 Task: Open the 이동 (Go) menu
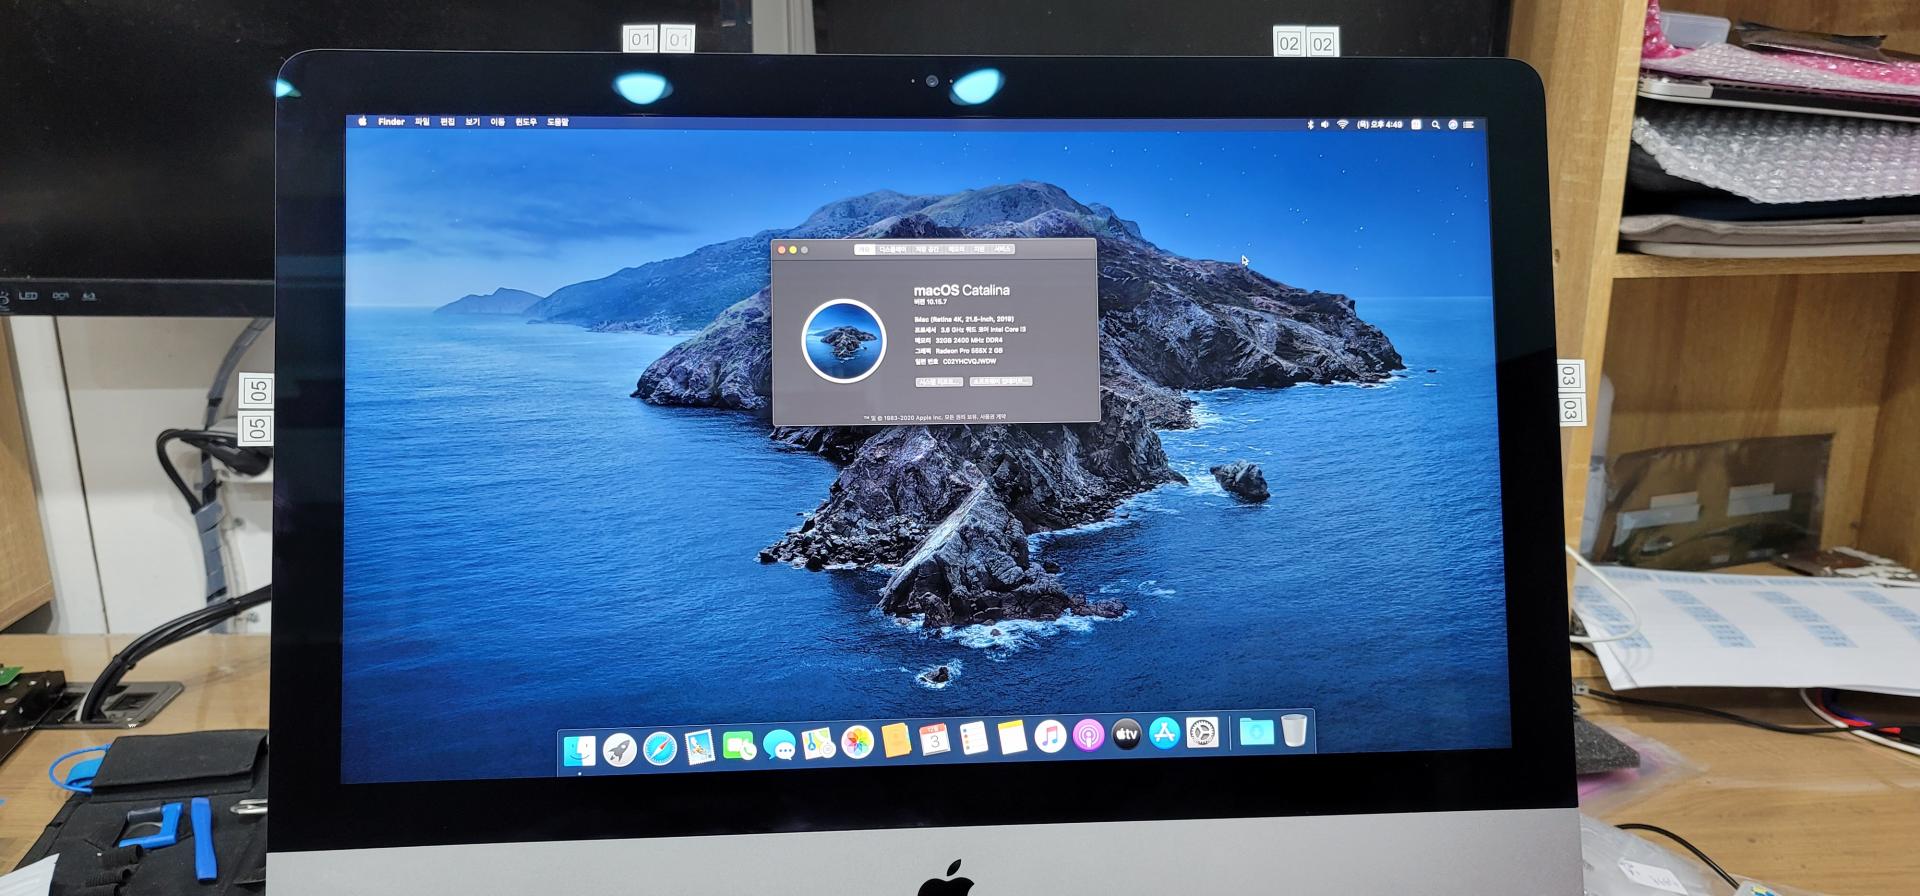(x=497, y=122)
